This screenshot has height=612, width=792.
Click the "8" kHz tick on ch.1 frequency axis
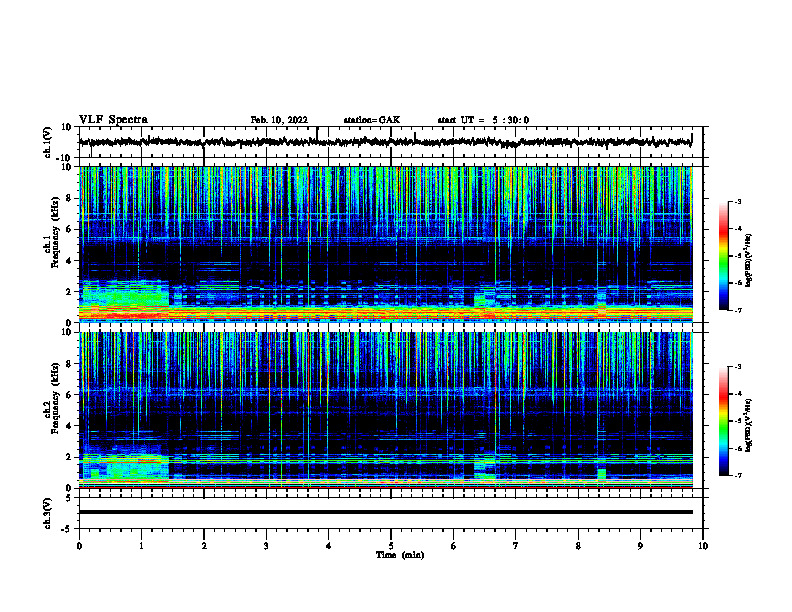click(69, 198)
